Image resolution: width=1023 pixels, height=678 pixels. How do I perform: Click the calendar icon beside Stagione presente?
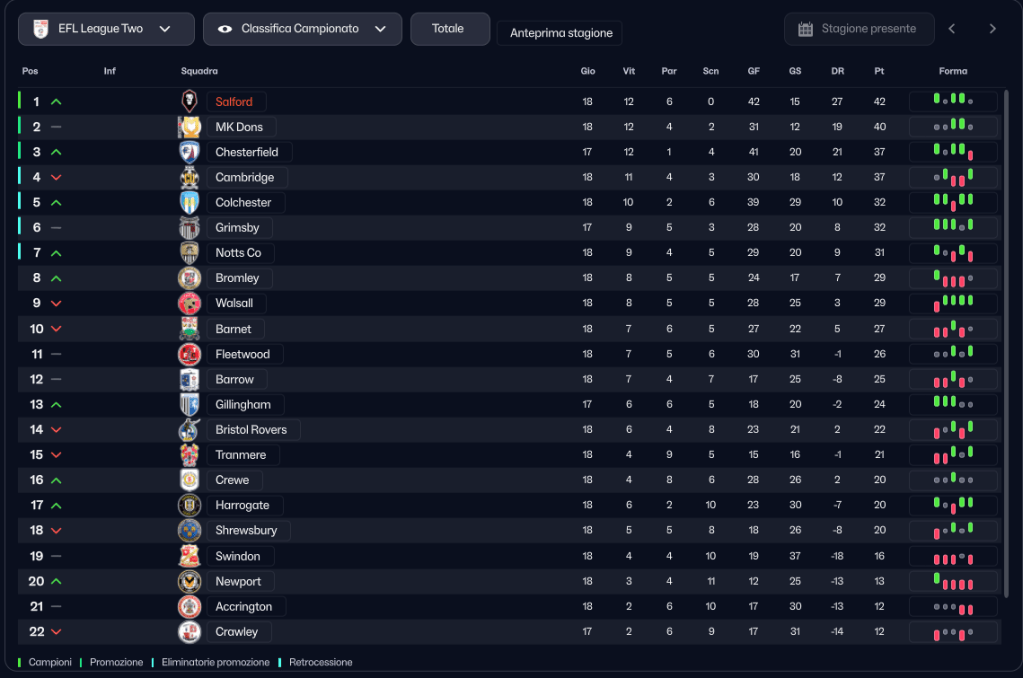pyautogui.click(x=805, y=29)
